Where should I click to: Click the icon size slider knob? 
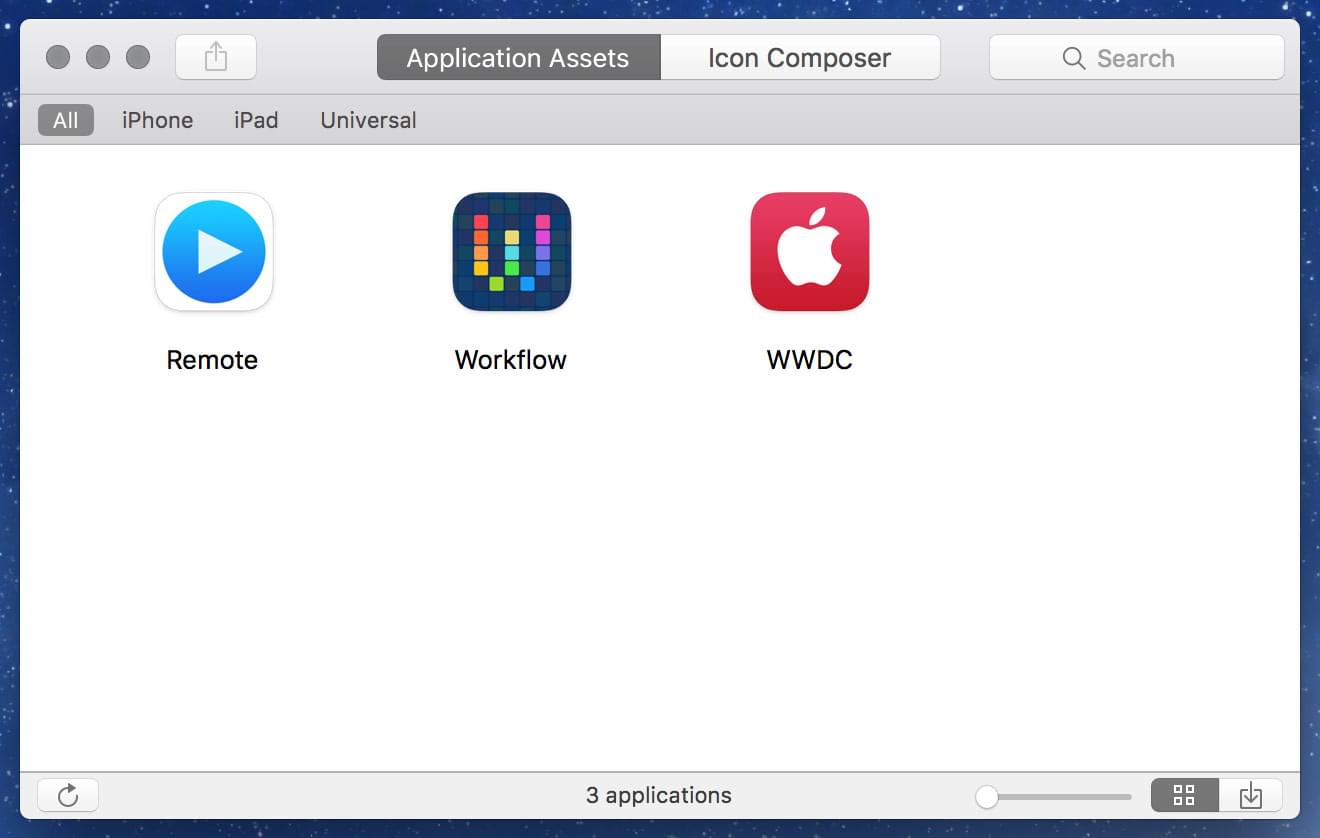987,796
